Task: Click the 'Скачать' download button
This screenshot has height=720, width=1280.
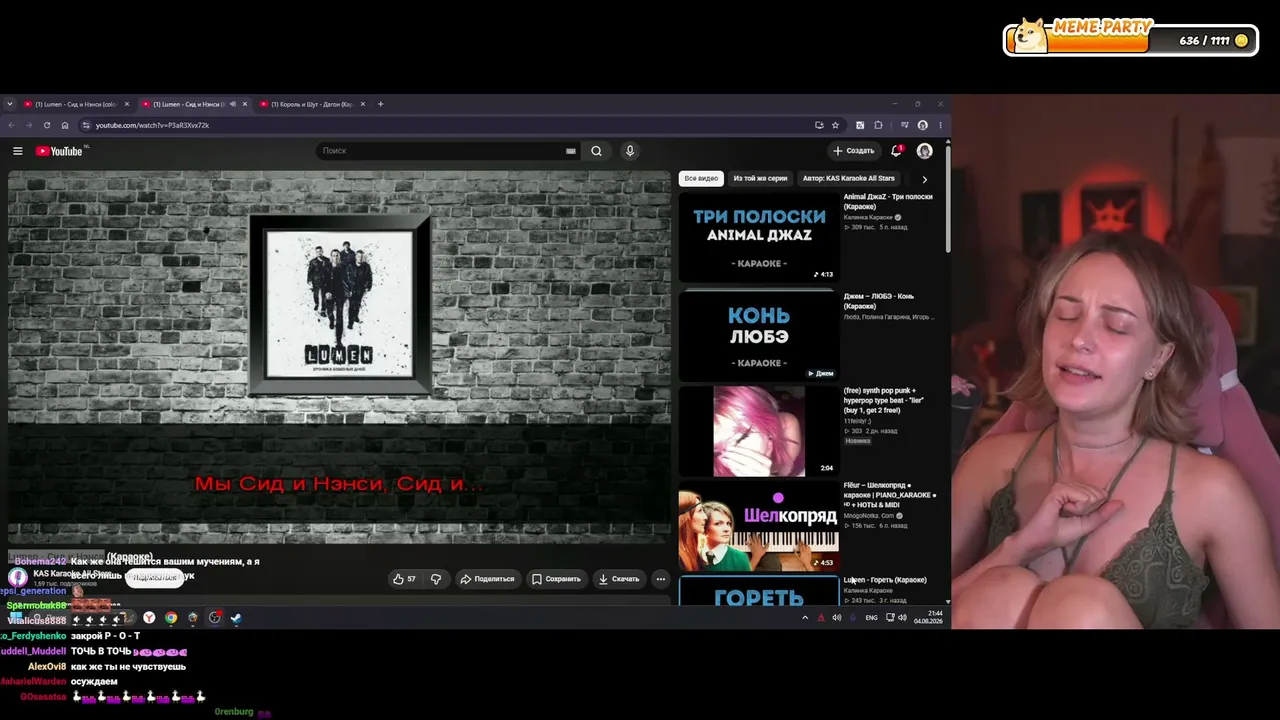Action: (x=619, y=579)
